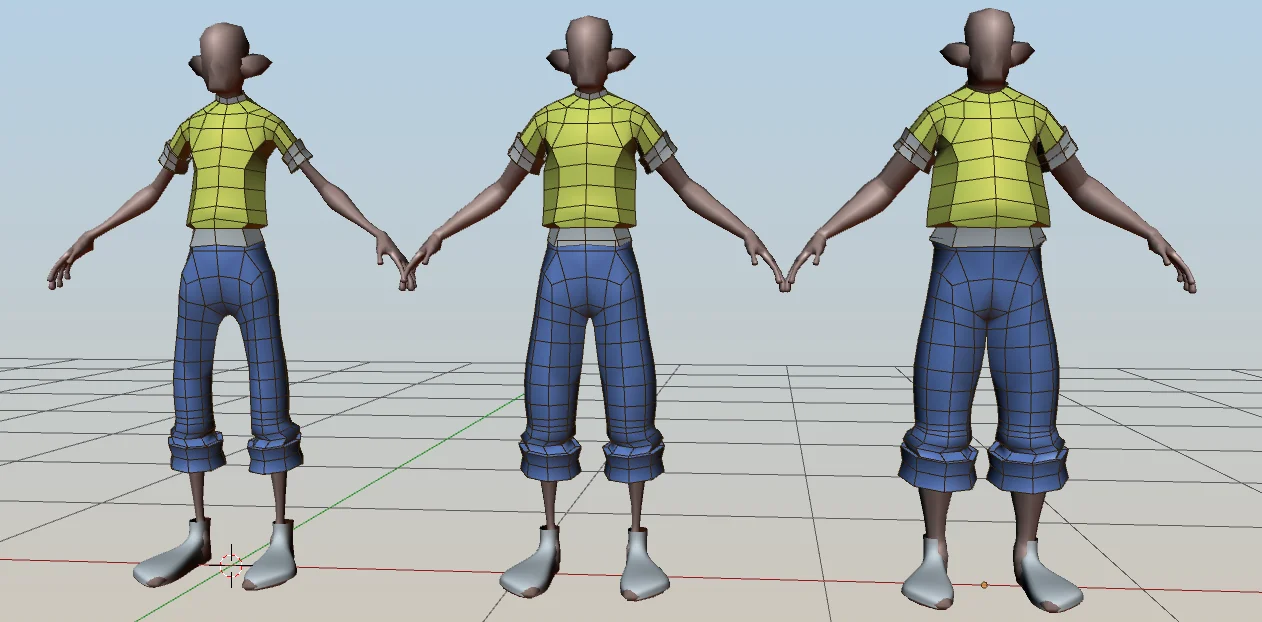1262x622 pixels.
Task: Select the right character's rightmost rolled pant cuff
Action: pos(1029,466)
